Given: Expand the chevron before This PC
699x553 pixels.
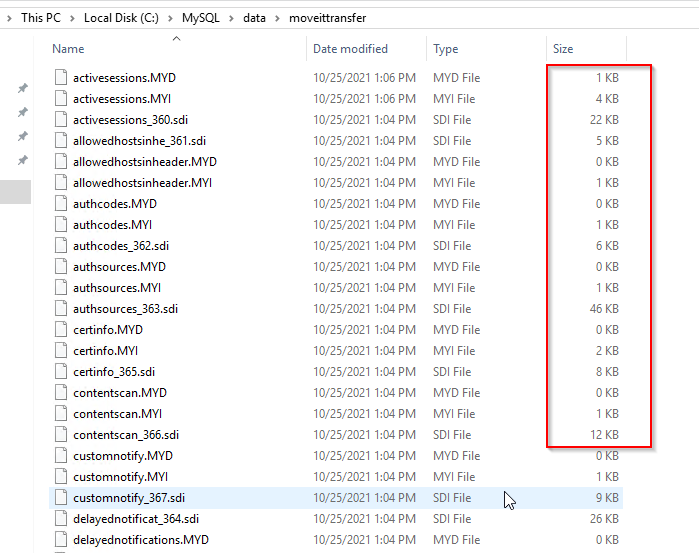Looking at the screenshot, I should (9, 18).
